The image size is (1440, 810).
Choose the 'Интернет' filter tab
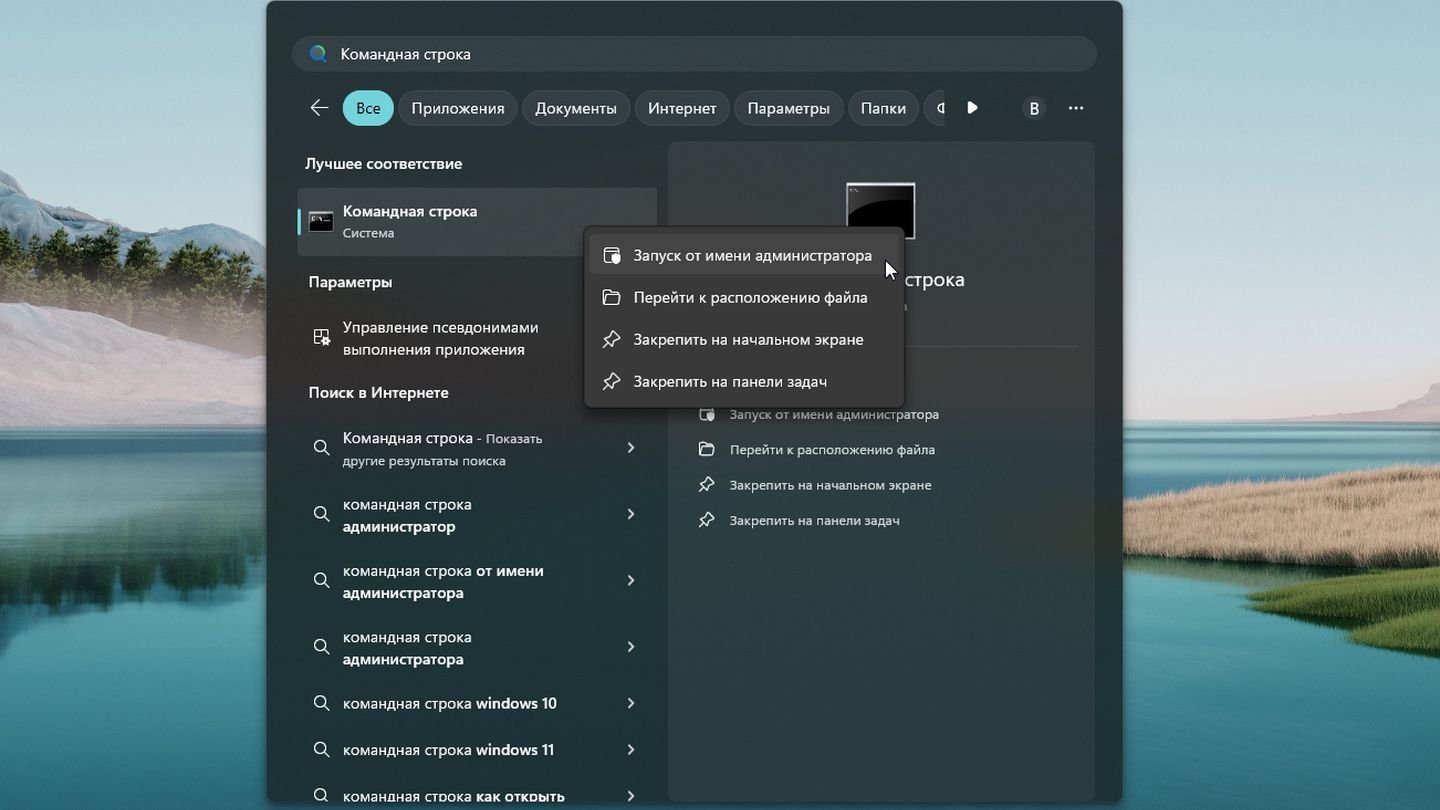coord(682,108)
